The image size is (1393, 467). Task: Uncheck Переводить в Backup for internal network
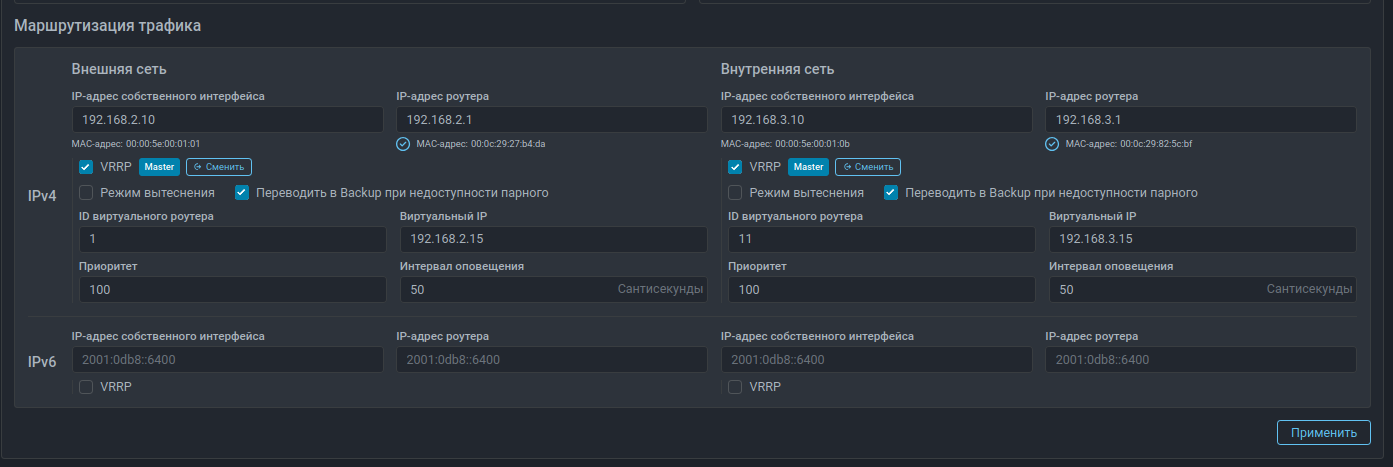click(x=891, y=193)
